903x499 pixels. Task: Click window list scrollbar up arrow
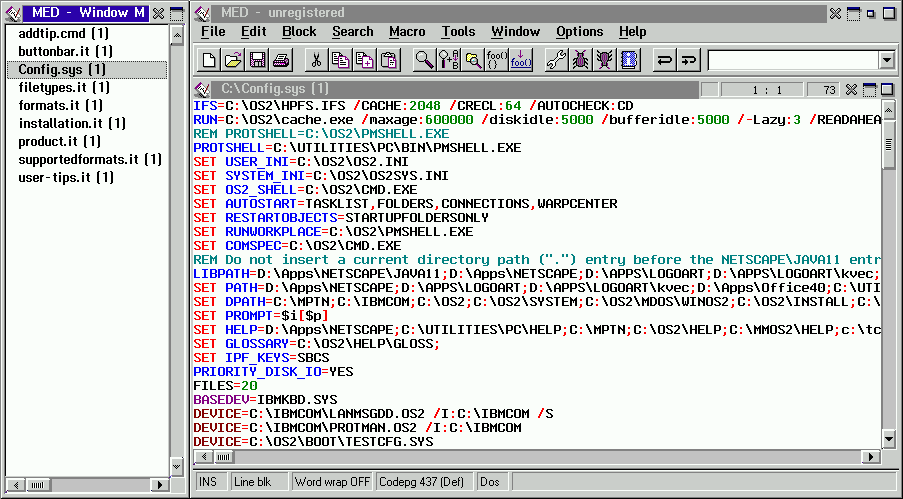click(x=177, y=36)
